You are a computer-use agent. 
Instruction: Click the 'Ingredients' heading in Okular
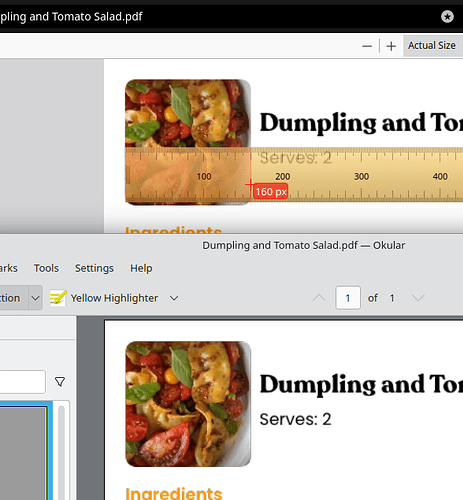coord(174,494)
